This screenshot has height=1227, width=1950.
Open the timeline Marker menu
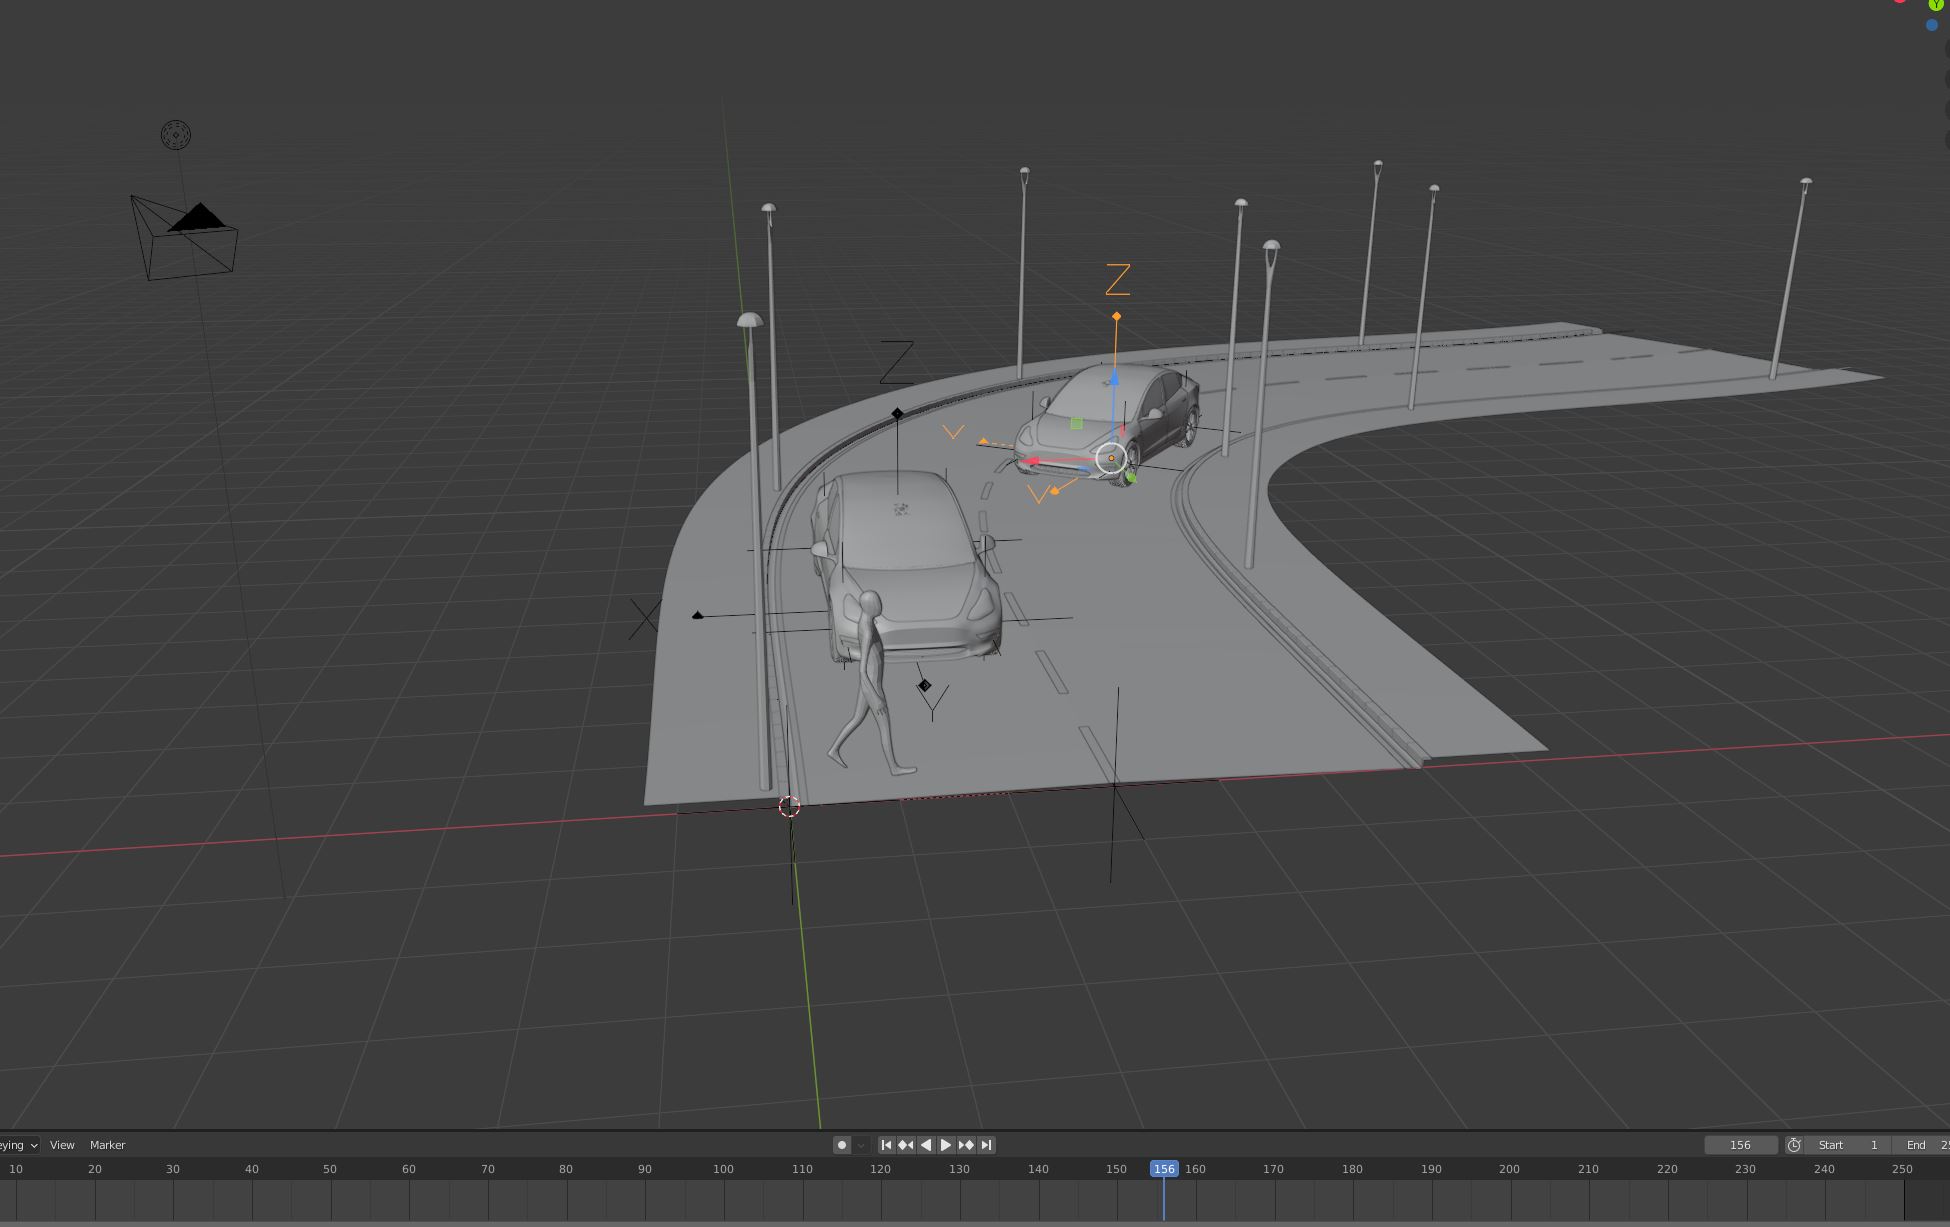coord(107,1145)
